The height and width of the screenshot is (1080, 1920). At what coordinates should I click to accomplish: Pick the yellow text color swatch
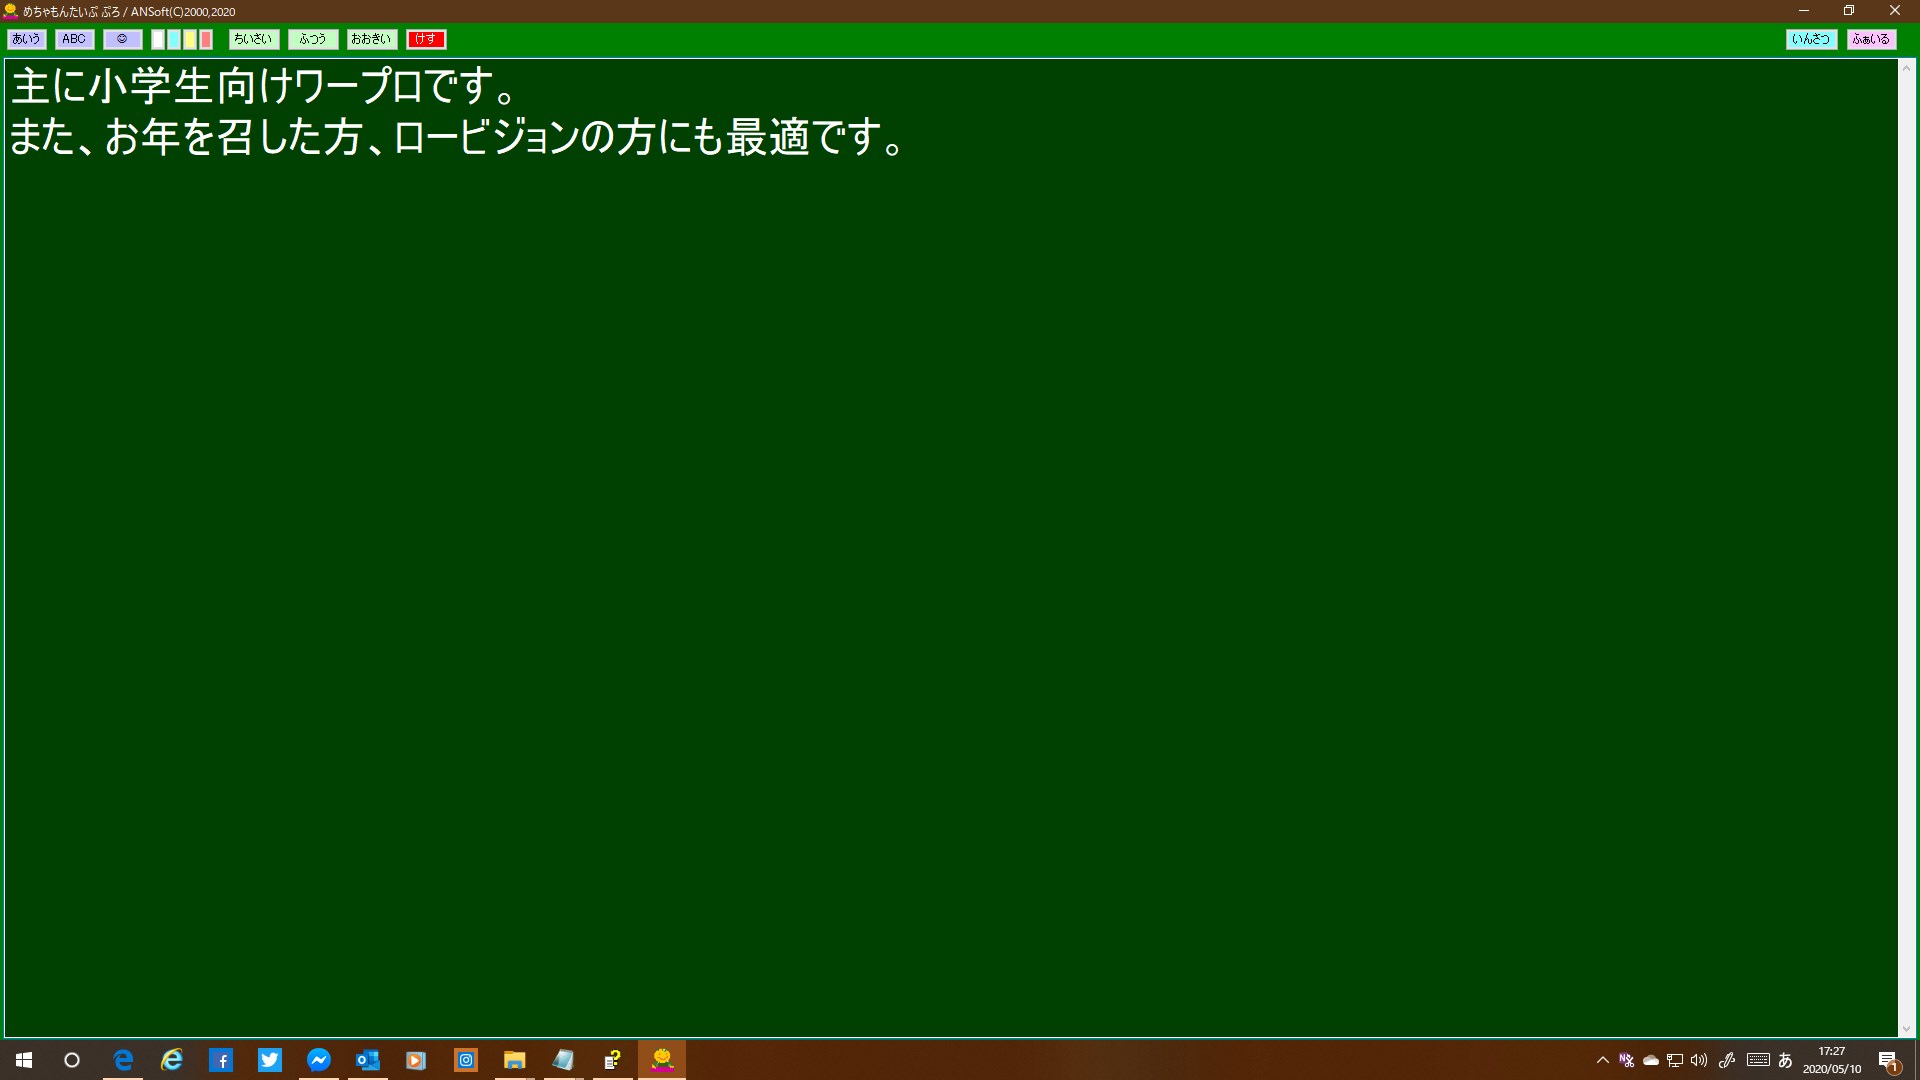(x=190, y=40)
